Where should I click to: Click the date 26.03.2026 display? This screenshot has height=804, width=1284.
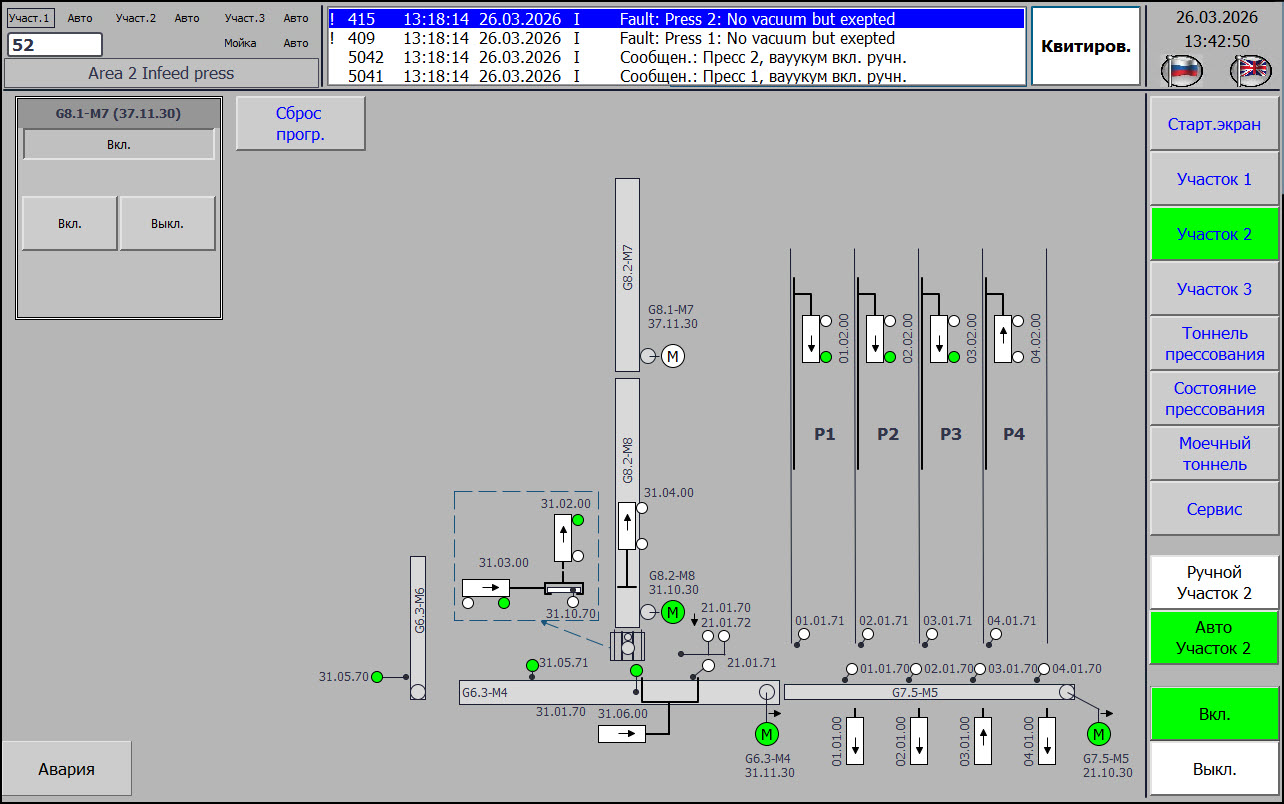1216,17
